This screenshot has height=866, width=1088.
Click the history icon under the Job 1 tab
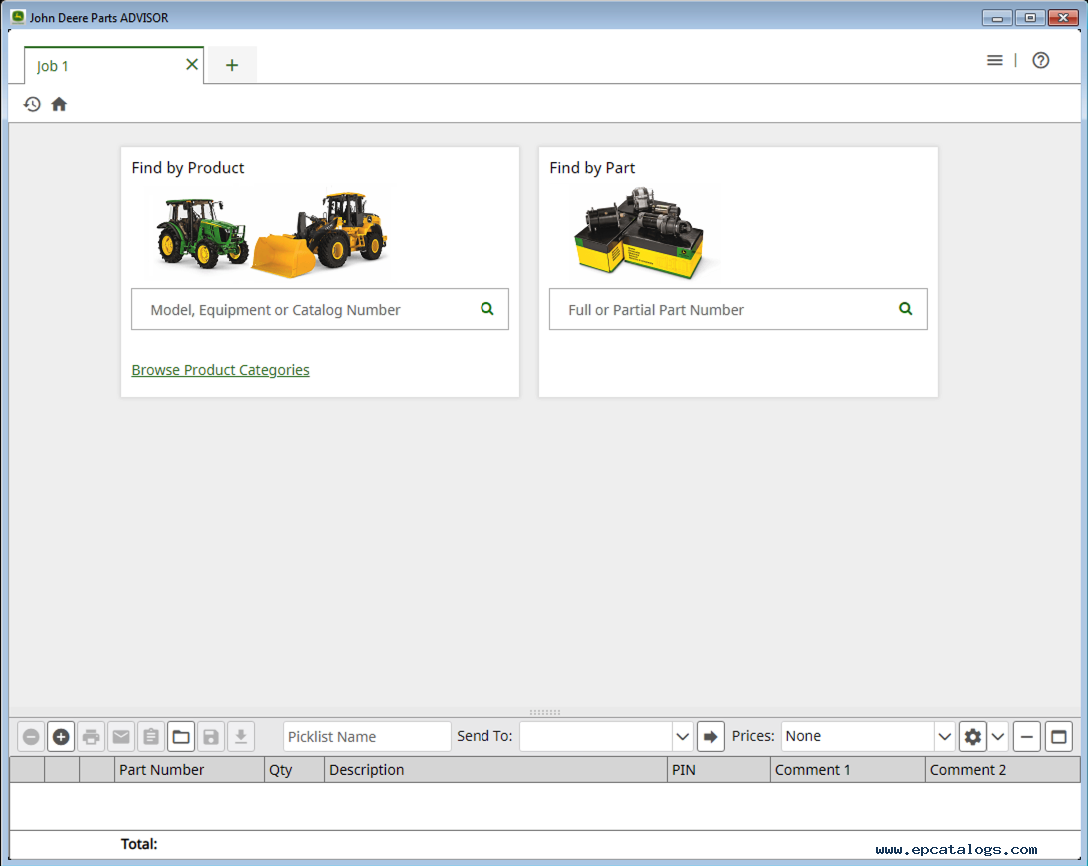click(x=32, y=104)
